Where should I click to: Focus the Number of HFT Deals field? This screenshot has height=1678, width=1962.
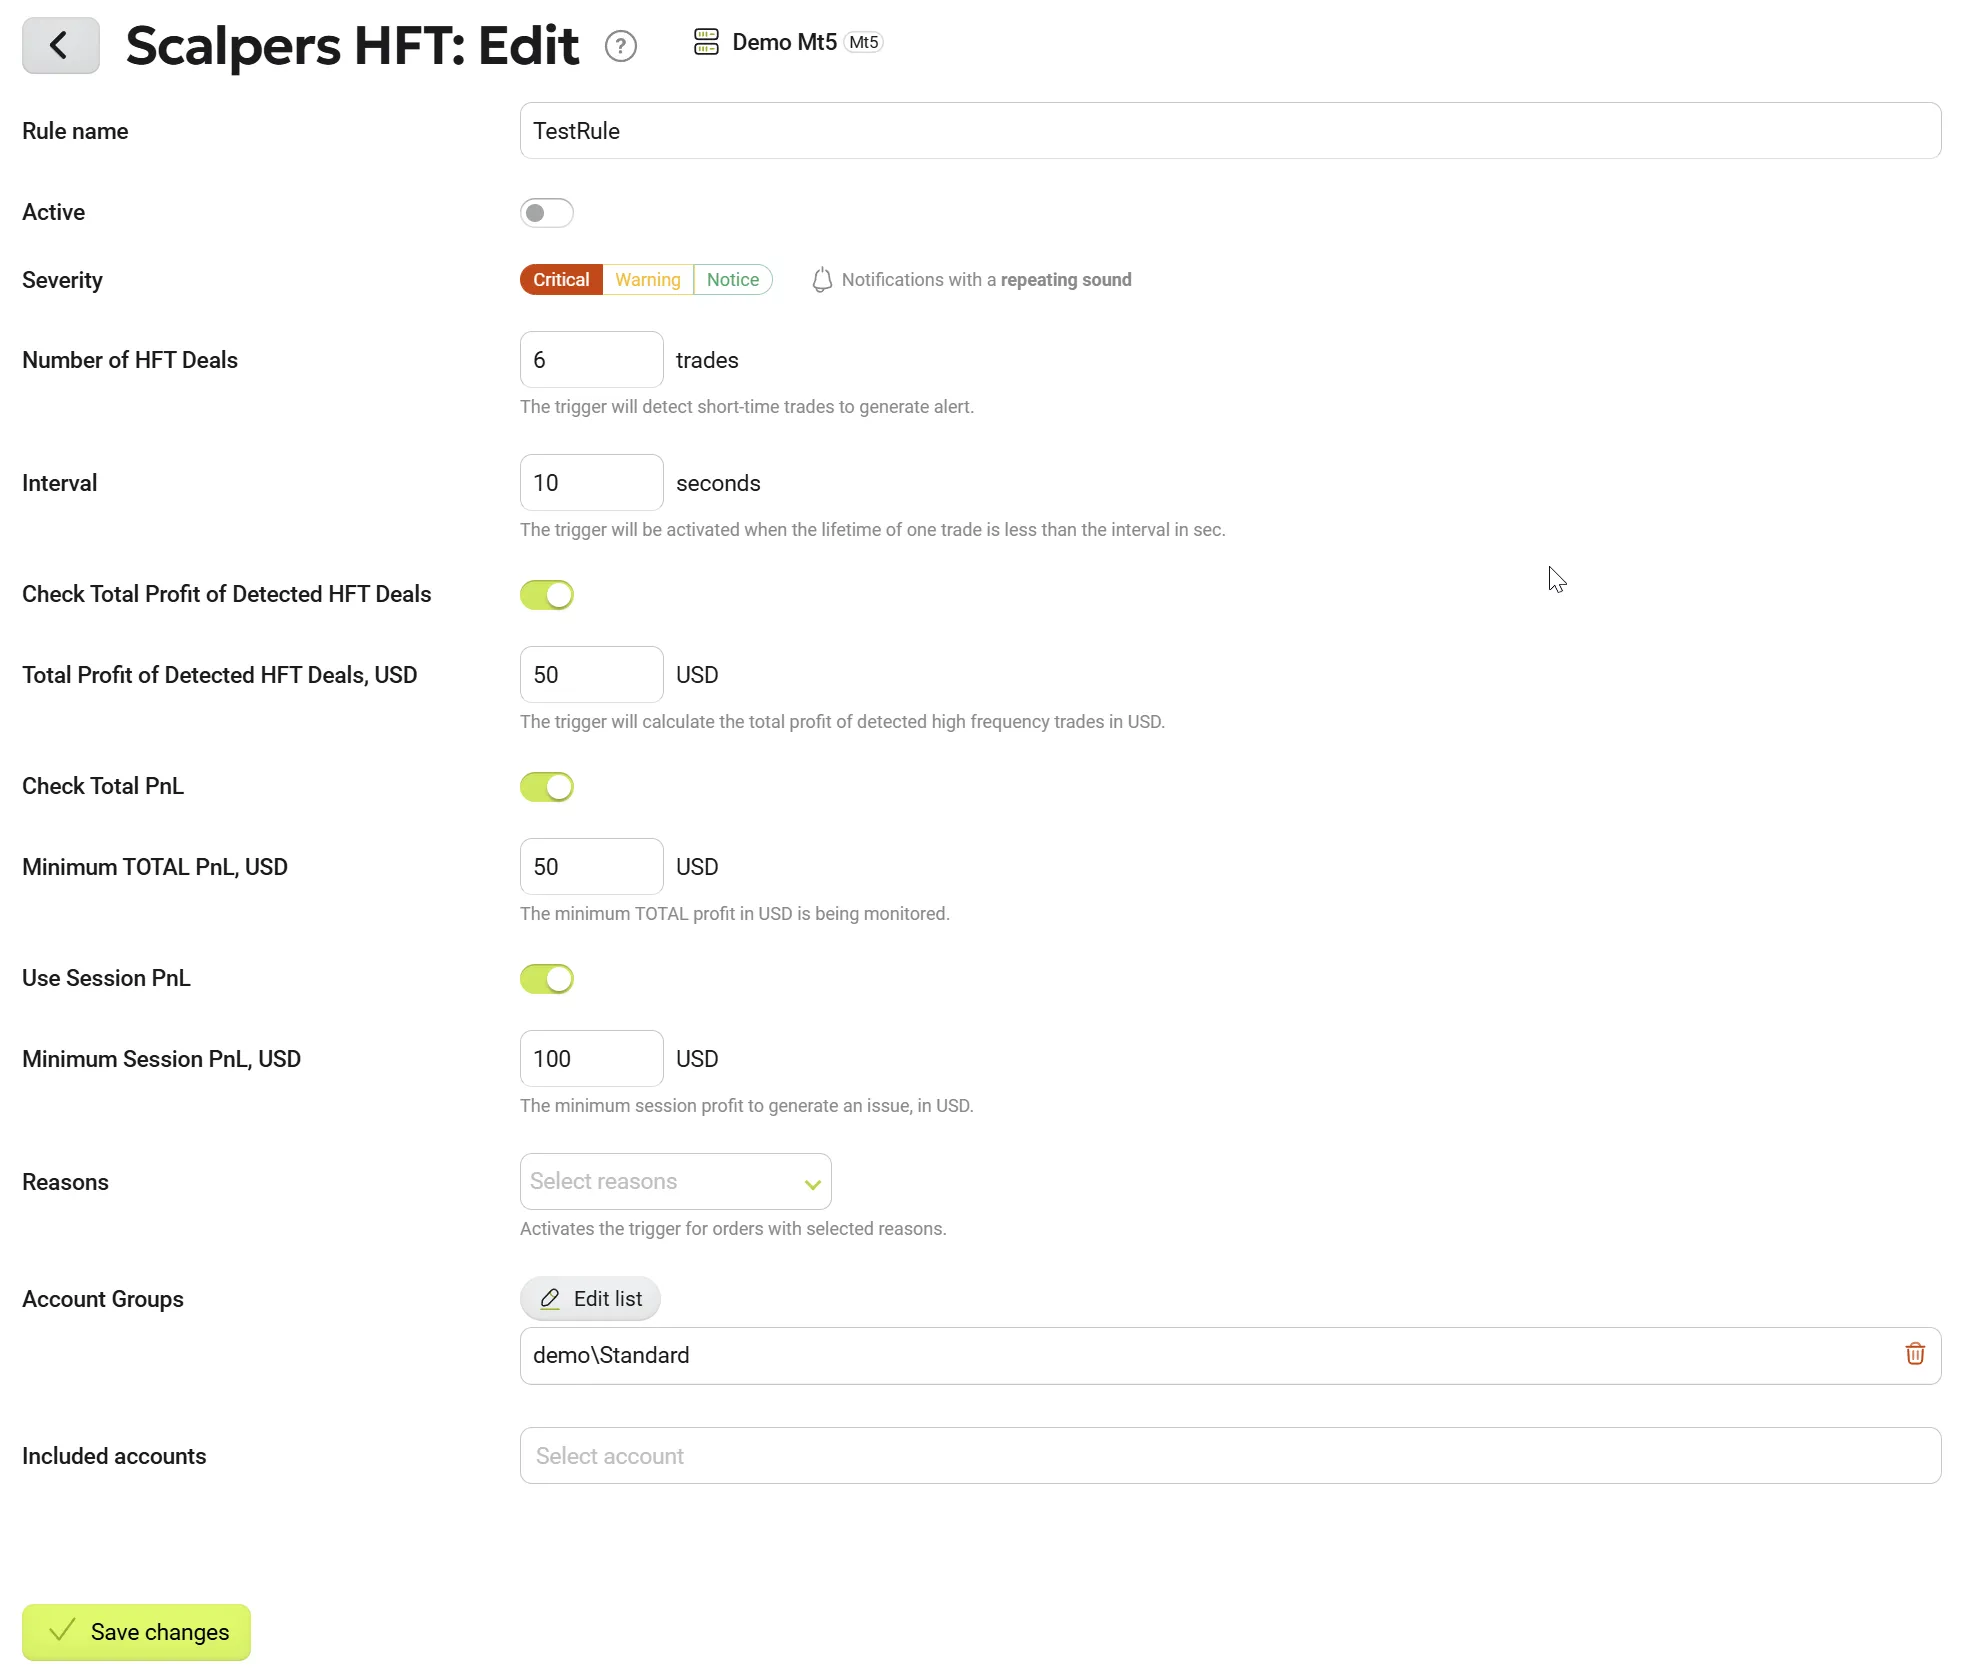click(x=592, y=360)
